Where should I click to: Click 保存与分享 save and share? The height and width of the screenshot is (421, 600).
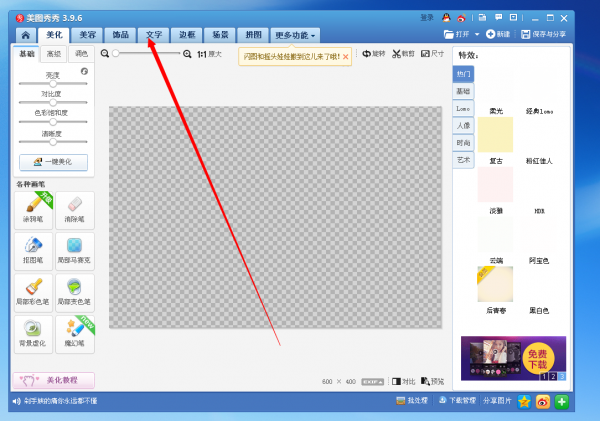tap(544, 34)
